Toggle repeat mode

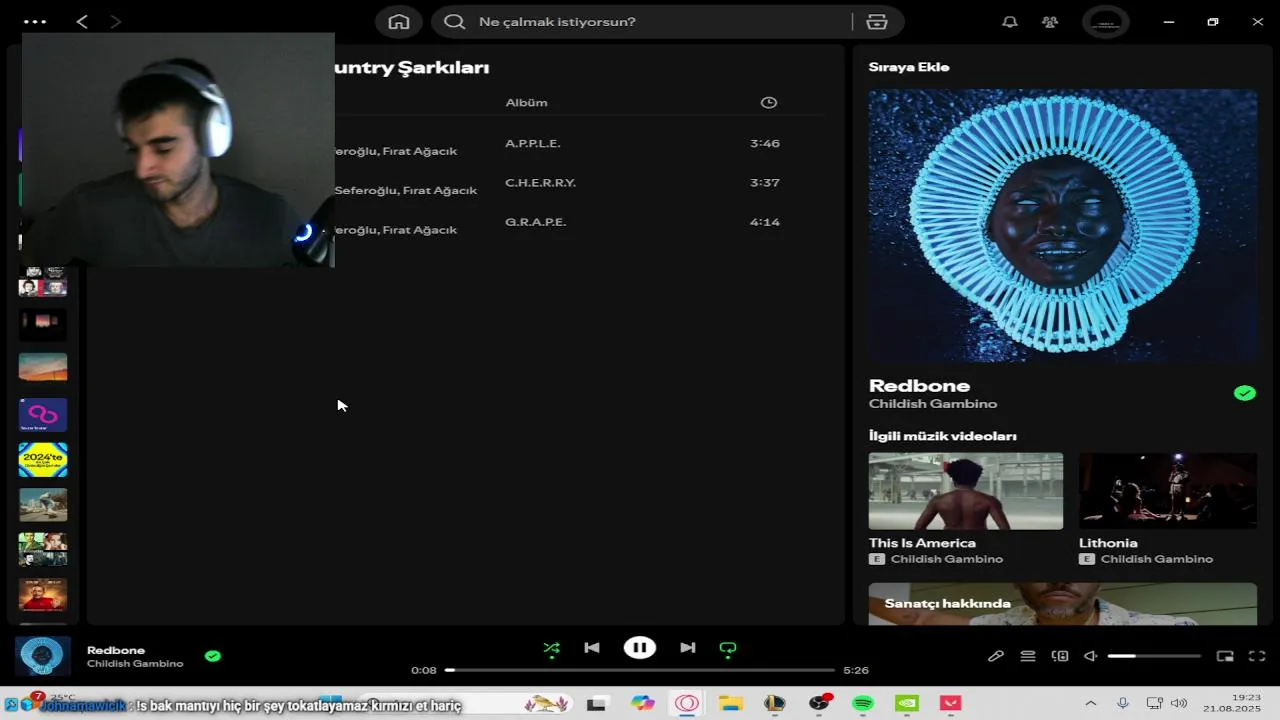point(728,648)
